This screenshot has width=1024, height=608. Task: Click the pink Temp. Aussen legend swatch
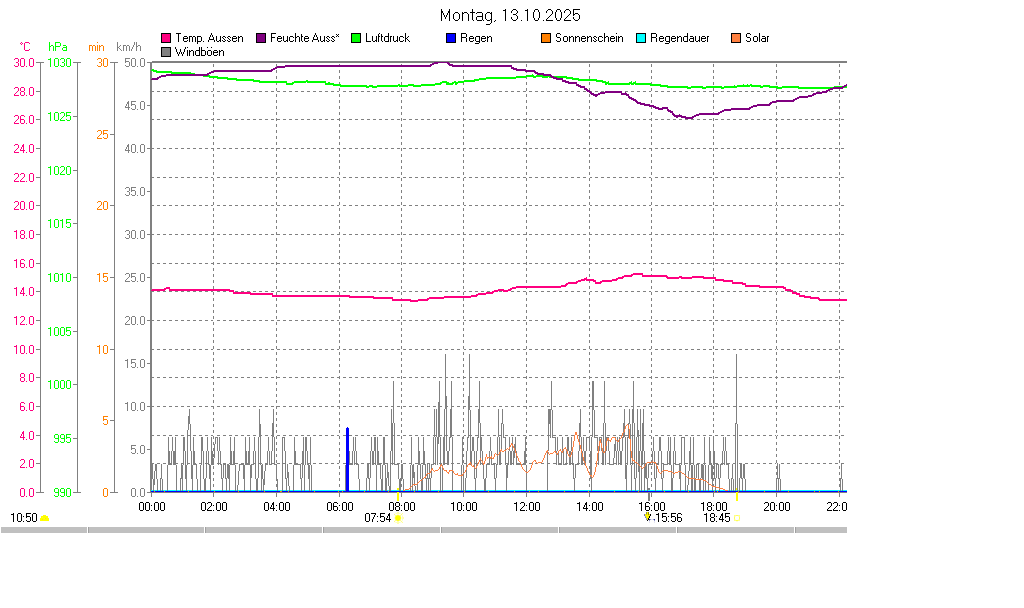click(166, 38)
